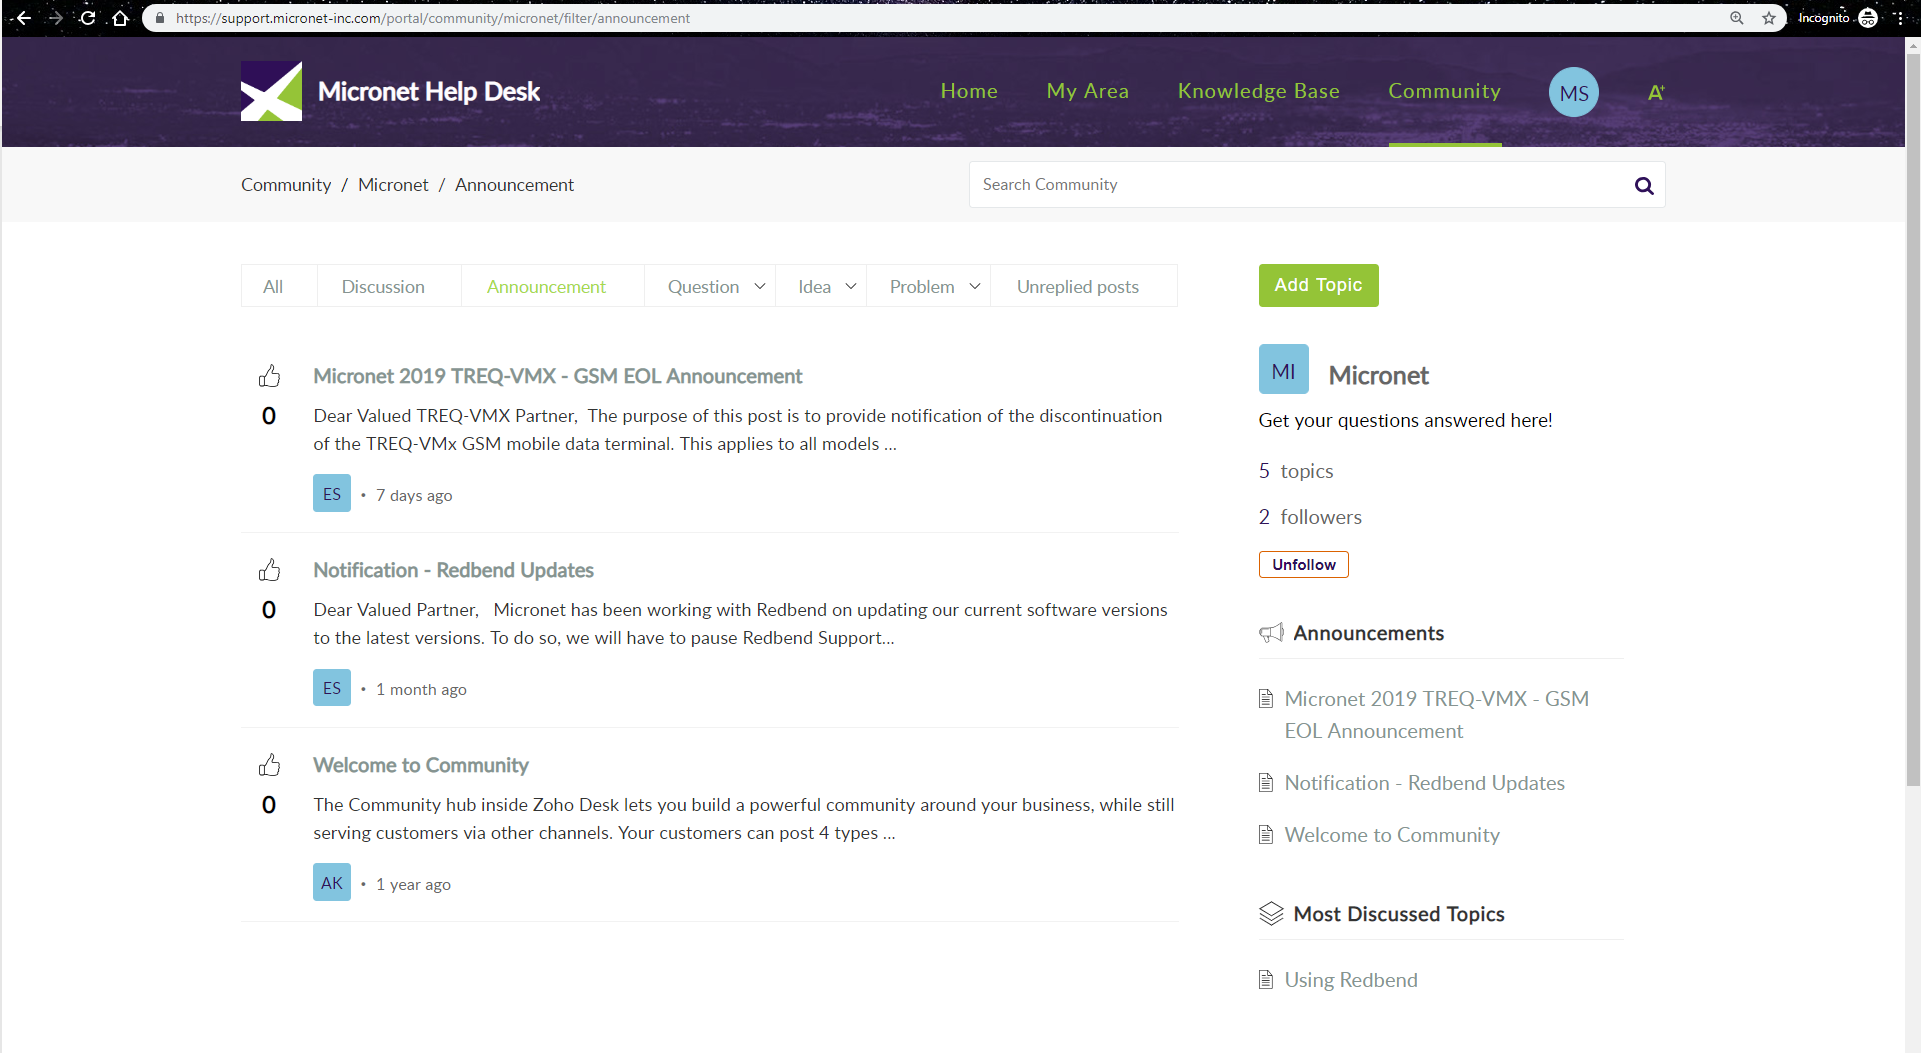Open Community in the top navigation
This screenshot has height=1053, width=1921.
[1445, 91]
